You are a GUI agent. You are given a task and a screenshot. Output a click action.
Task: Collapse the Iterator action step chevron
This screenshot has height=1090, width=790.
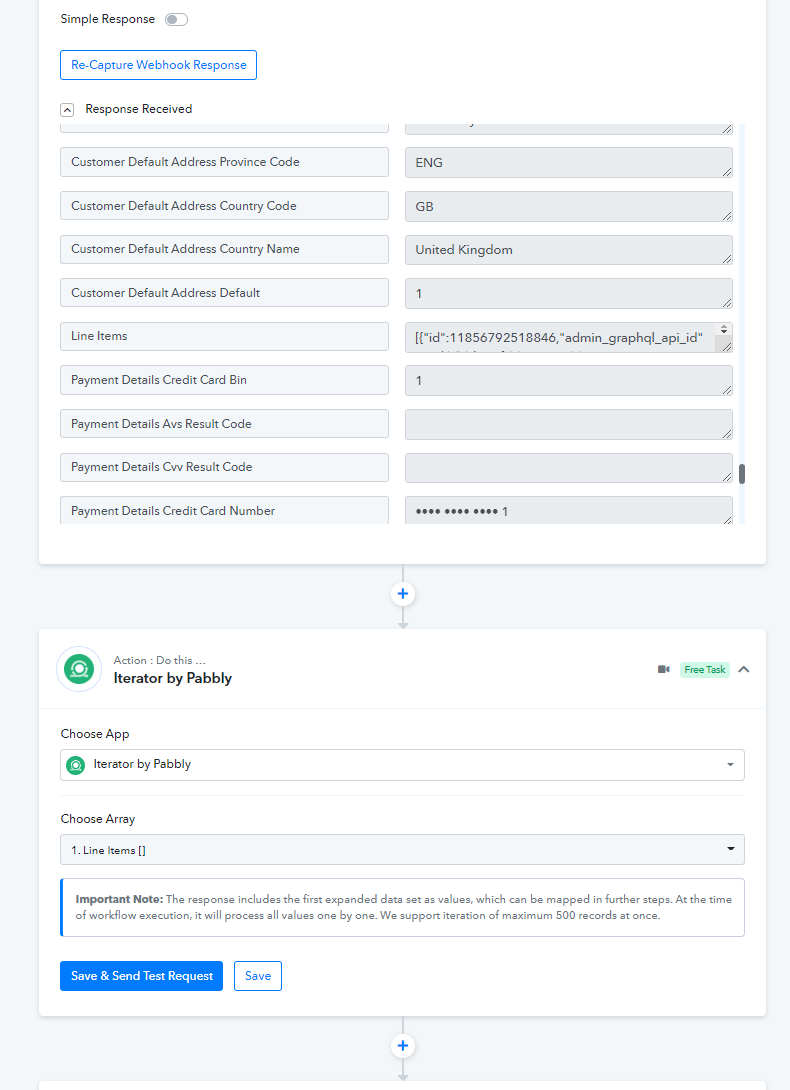[x=743, y=669]
